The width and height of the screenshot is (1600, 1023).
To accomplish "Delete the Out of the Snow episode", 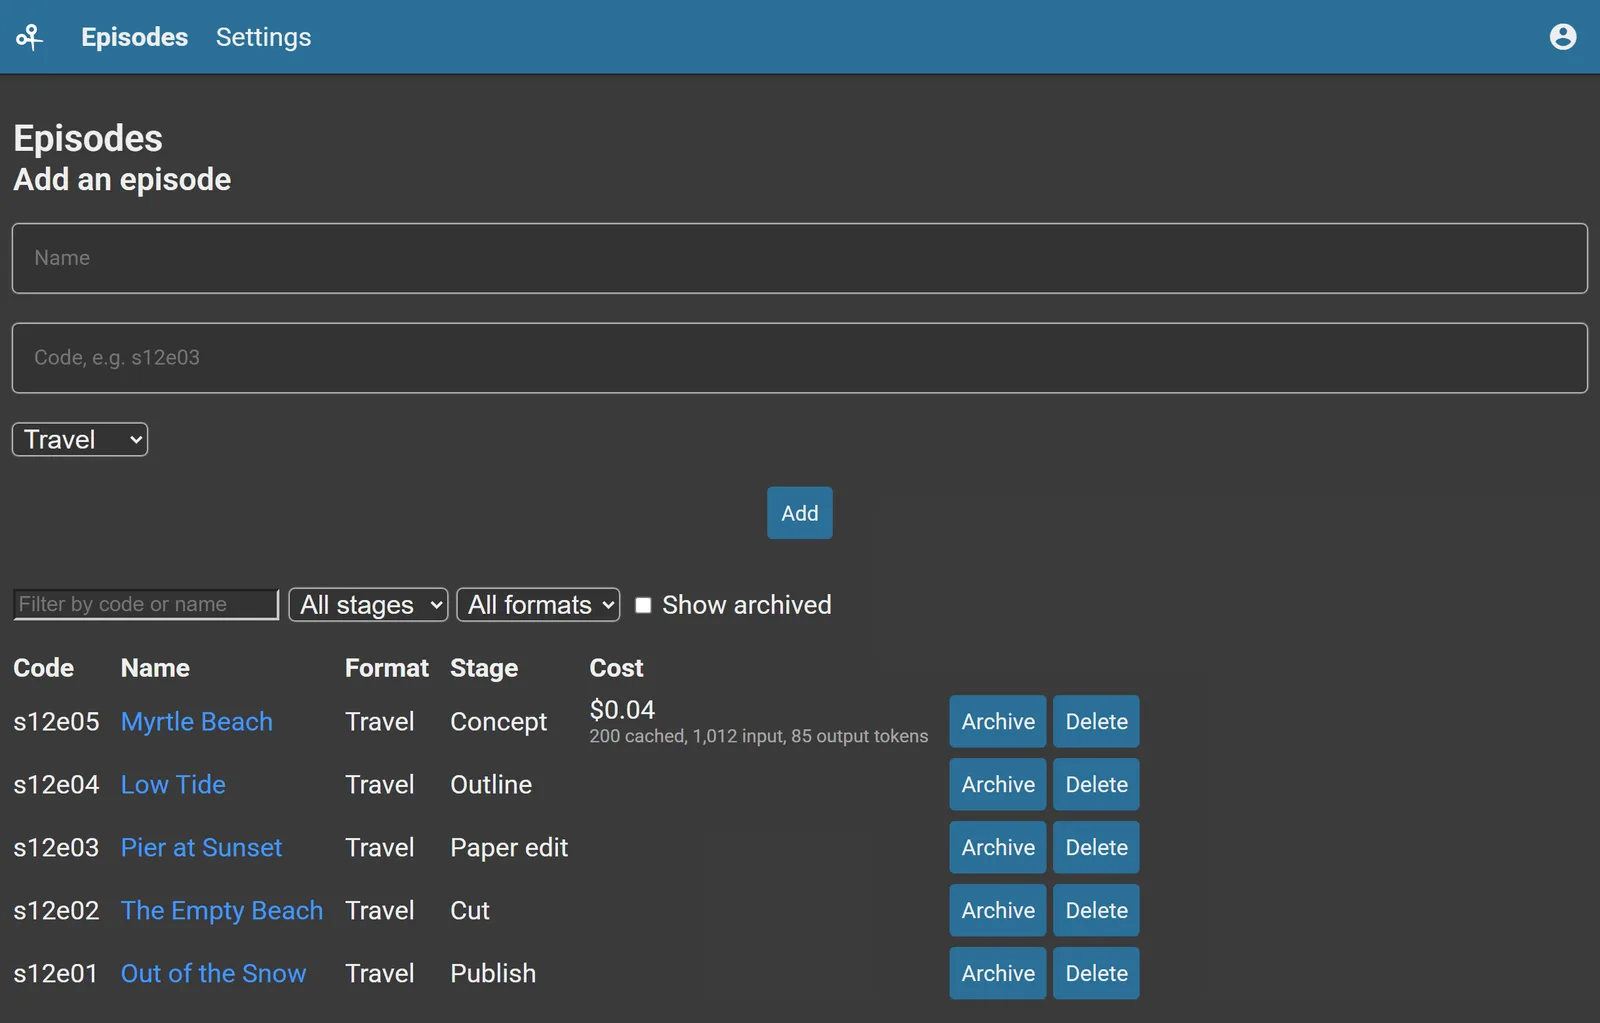I will [1096, 973].
